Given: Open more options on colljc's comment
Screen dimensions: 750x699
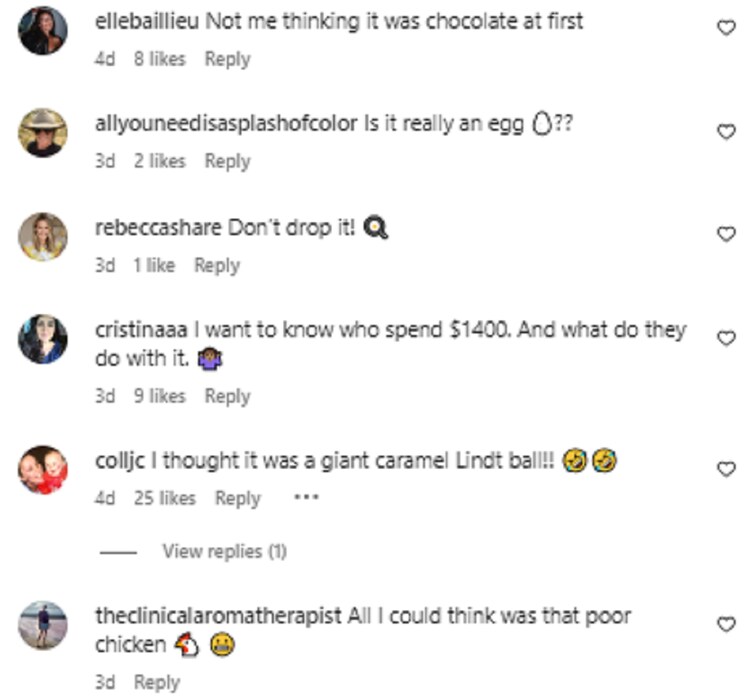Looking at the screenshot, I should coord(306,498).
